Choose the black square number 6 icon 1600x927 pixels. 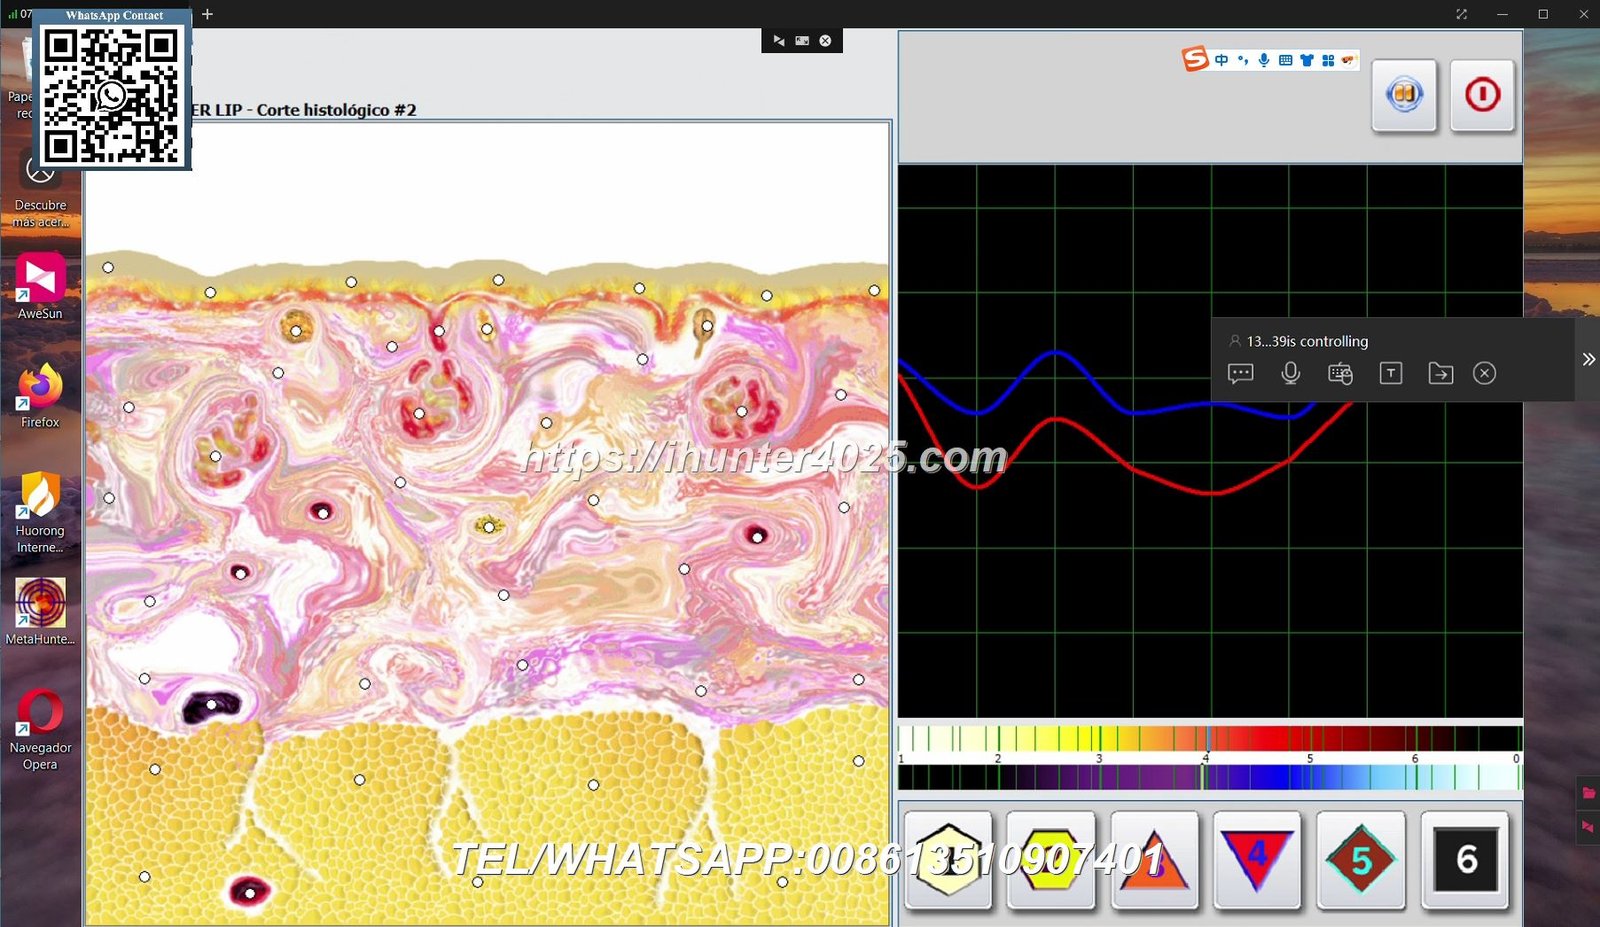[x=1465, y=860]
